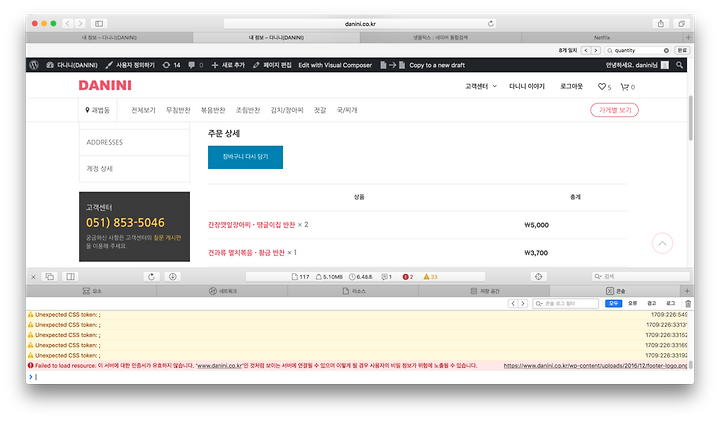This screenshot has height=421, width=720.
Task: Go to previous find match
Action: tap(585, 51)
